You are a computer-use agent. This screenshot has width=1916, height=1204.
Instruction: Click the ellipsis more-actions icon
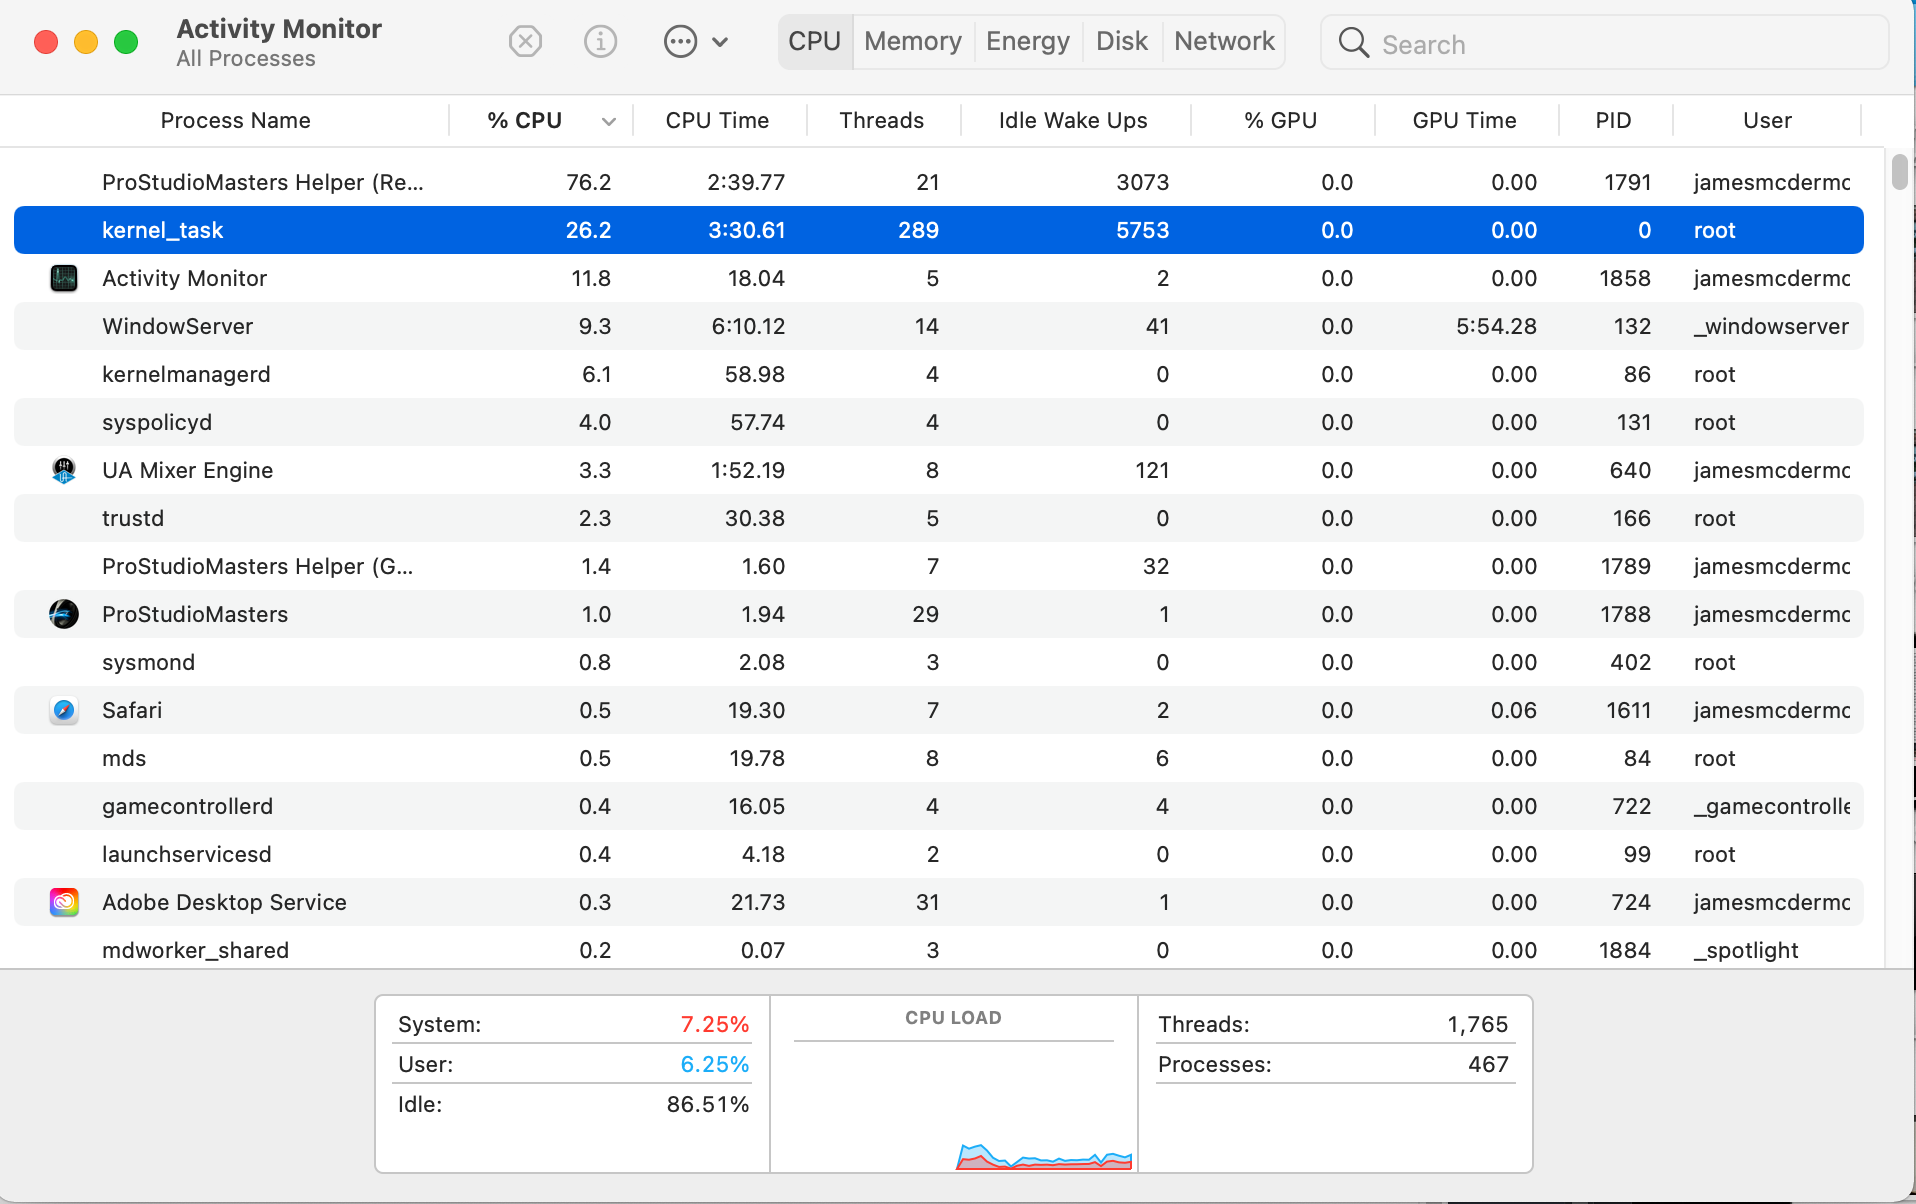click(x=680, y=42)
